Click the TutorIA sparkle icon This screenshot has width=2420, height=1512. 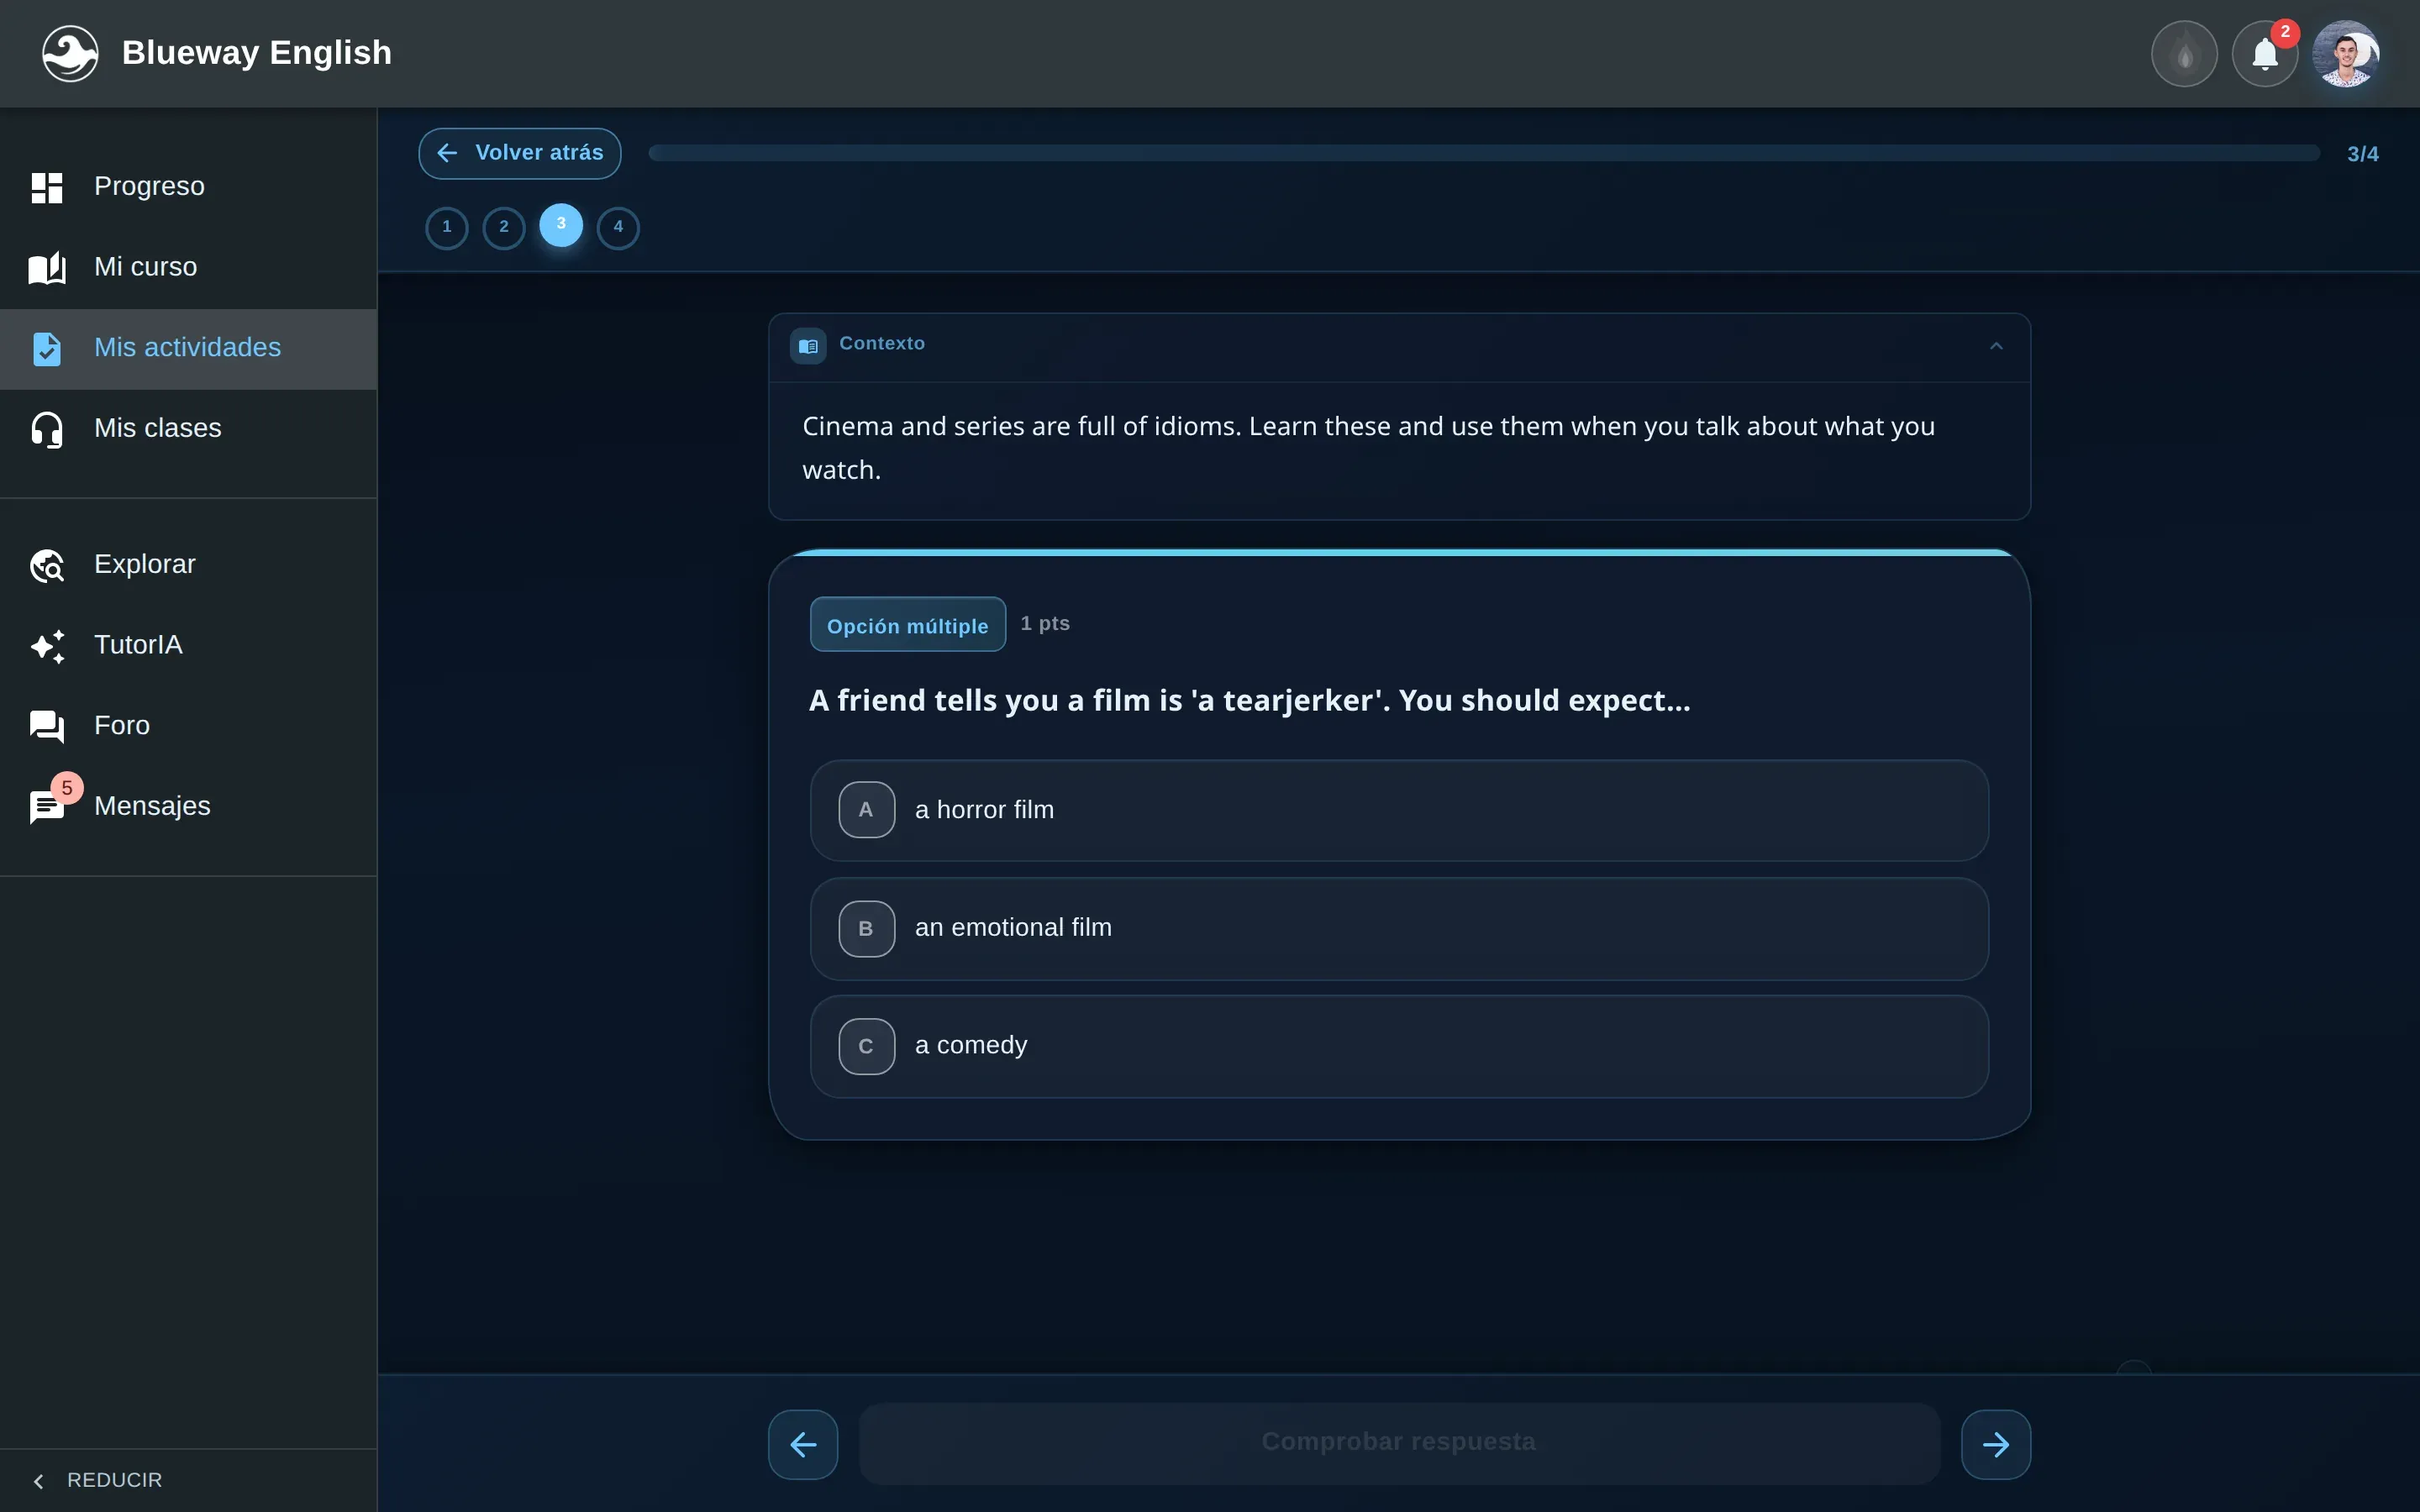[x=47, y=646]
